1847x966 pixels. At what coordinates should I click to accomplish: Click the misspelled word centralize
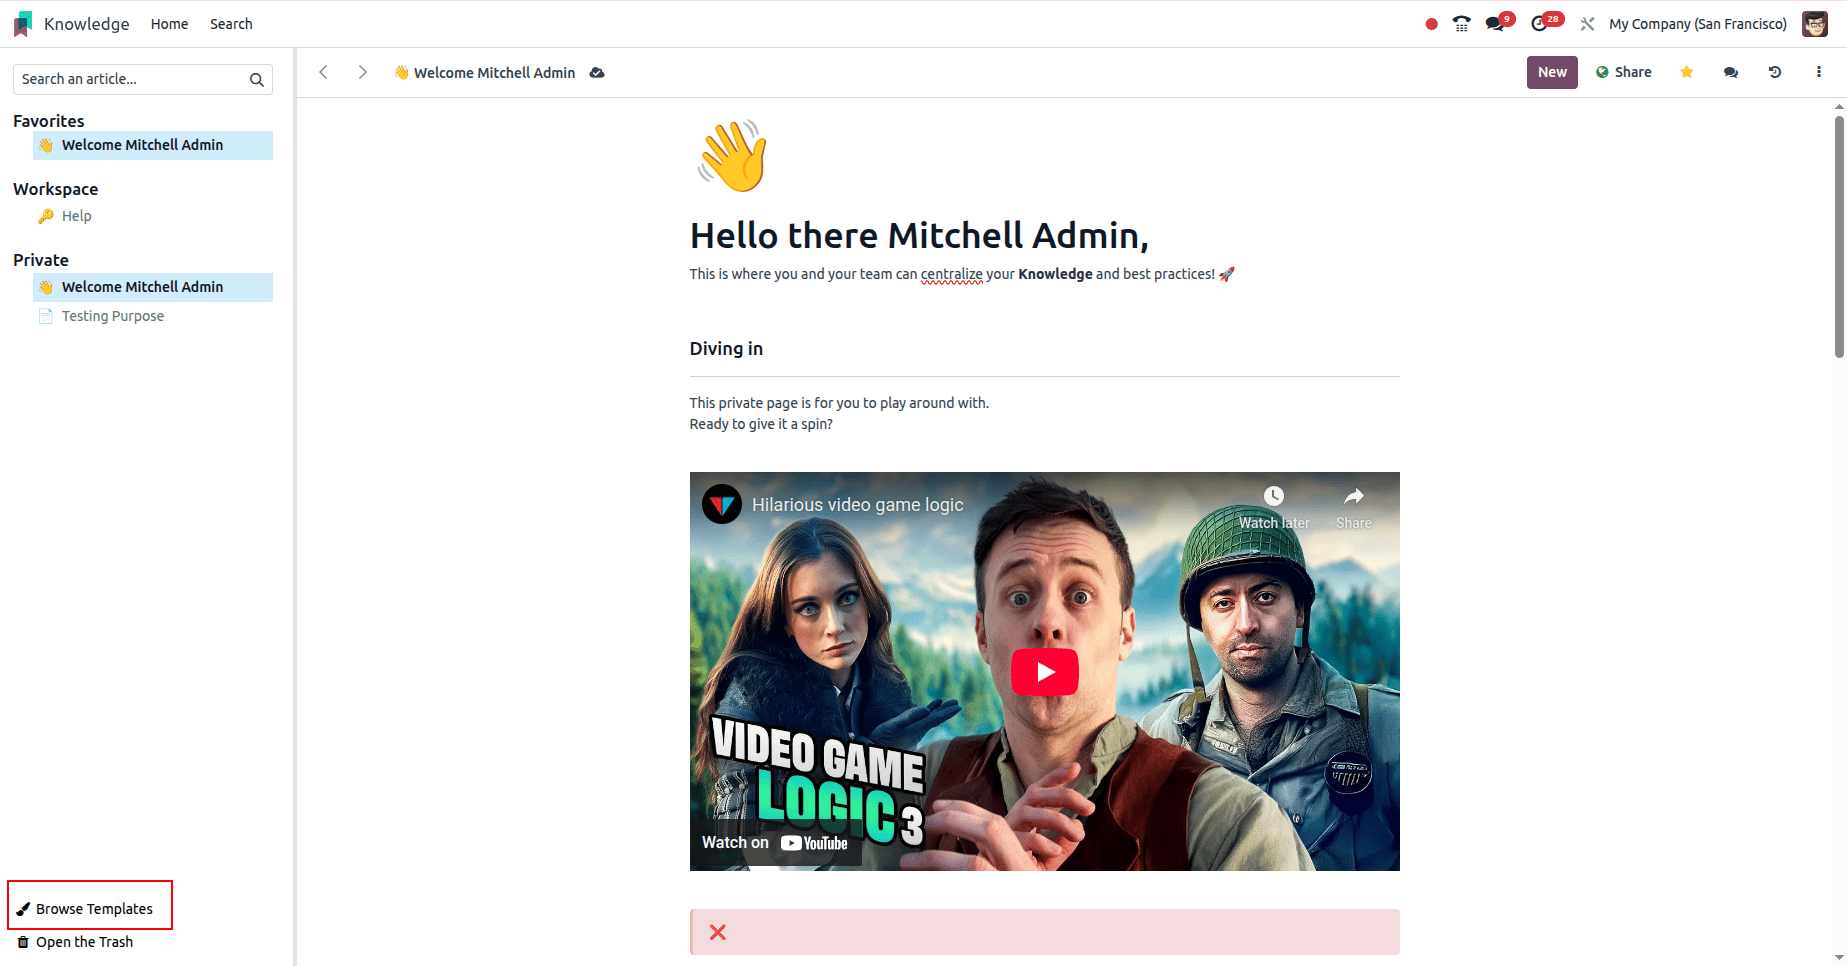(x=952, y=274)
